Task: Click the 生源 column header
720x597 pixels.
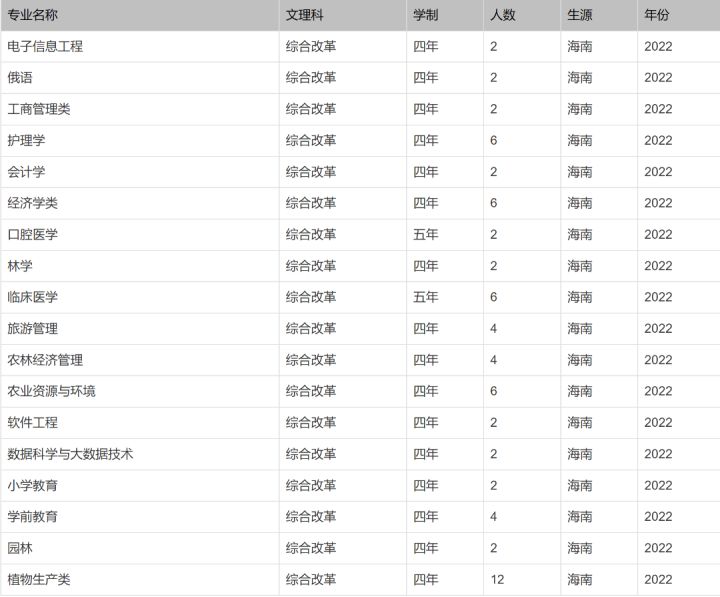Action: point(580,15)
